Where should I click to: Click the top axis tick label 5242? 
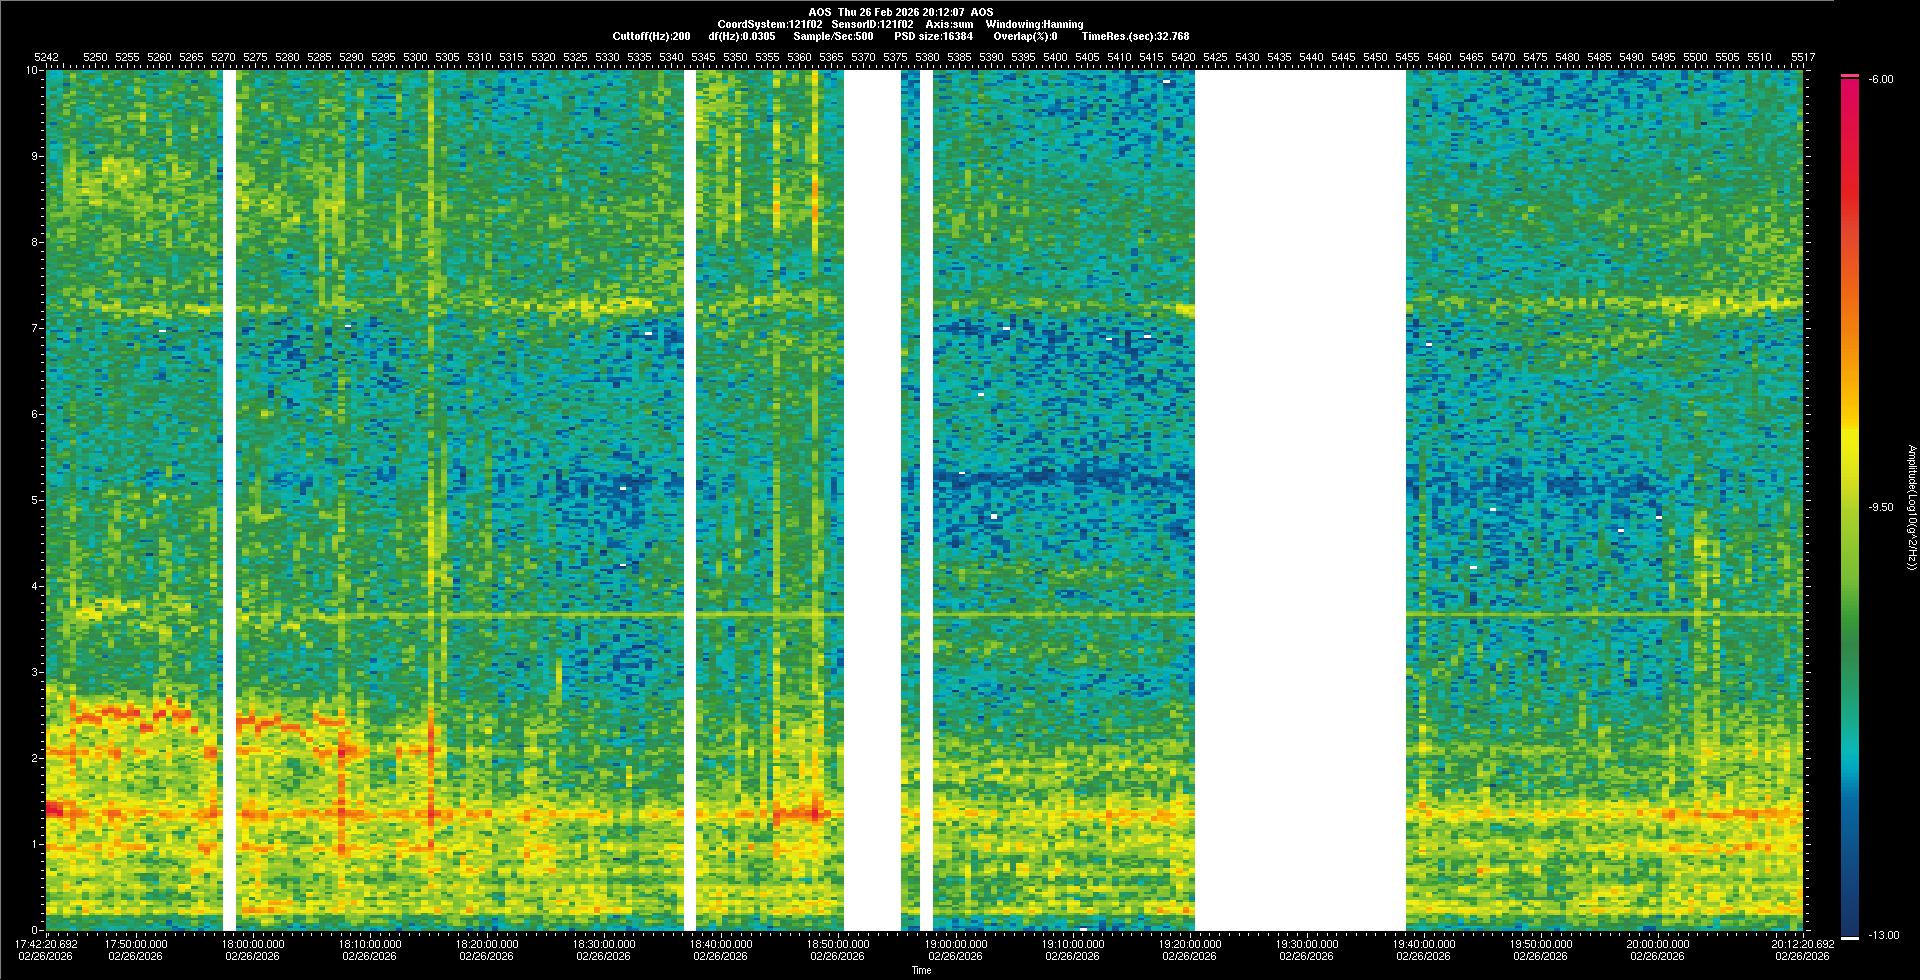pyautogui.click(x=46, y=58)
